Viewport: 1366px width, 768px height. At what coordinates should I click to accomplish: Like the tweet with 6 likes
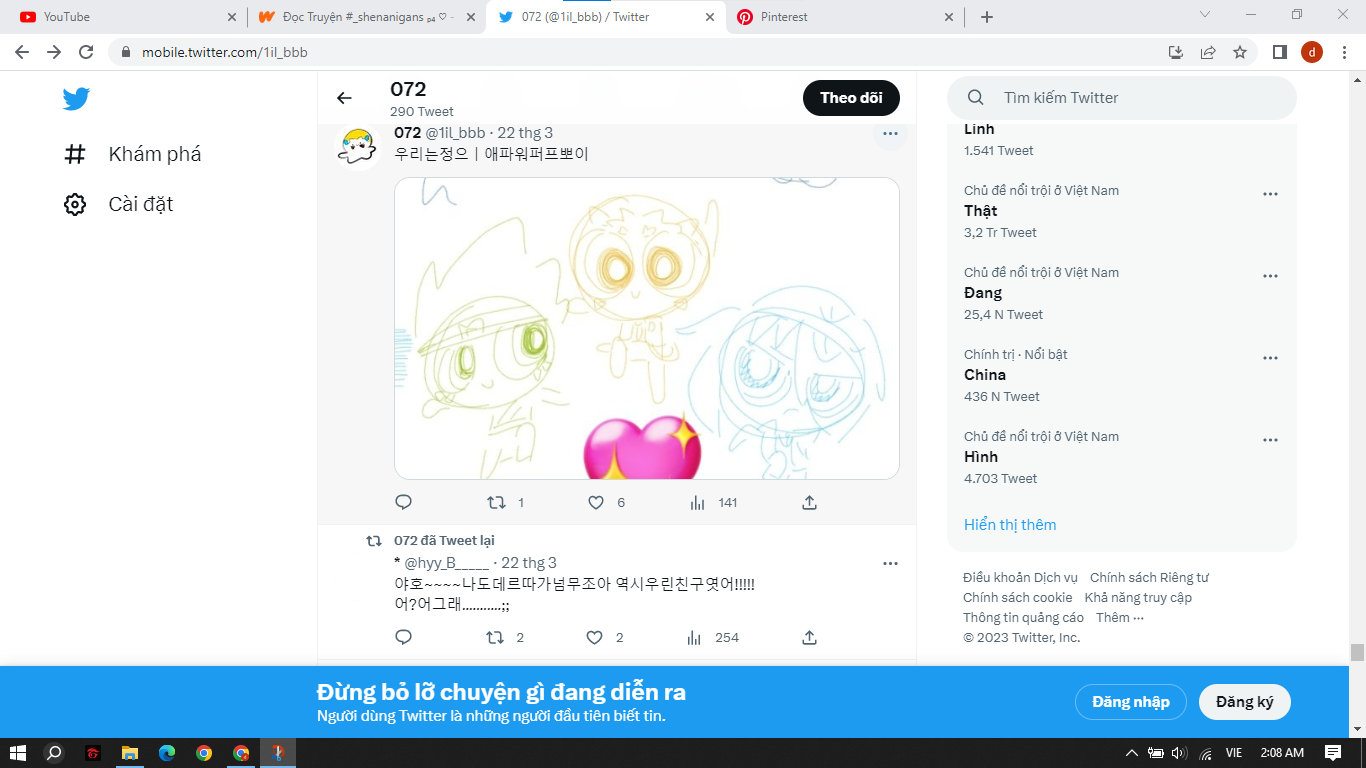(596, 502)
